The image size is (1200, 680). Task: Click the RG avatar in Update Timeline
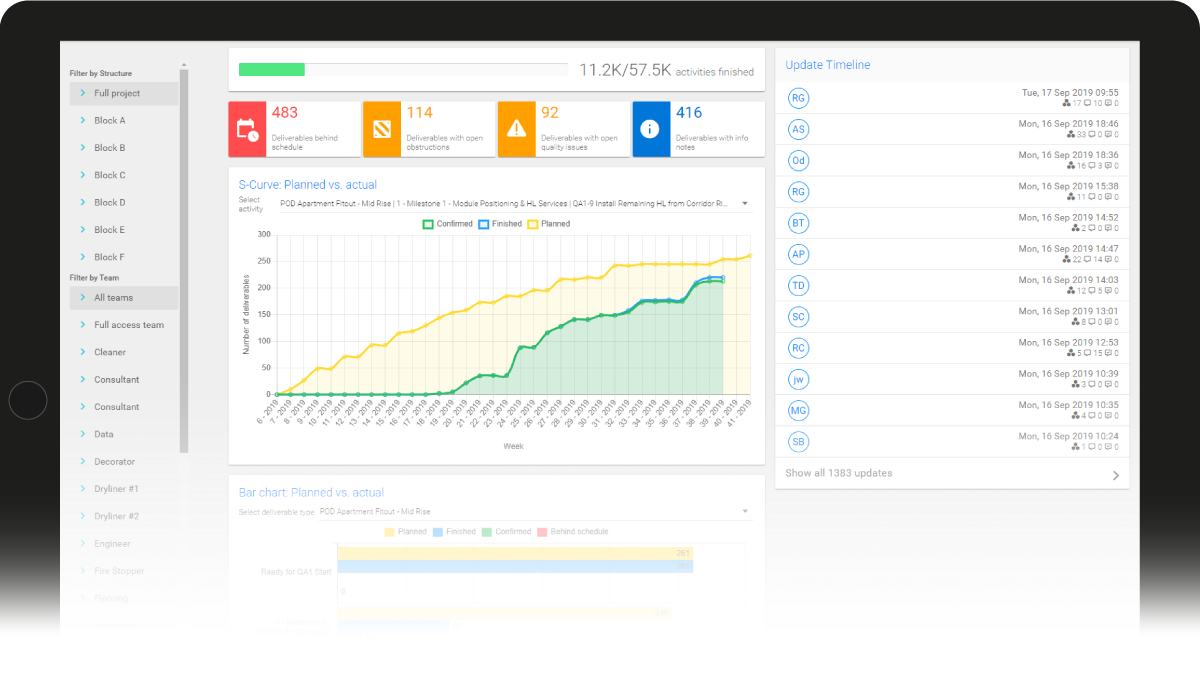(x=798, y=98)
